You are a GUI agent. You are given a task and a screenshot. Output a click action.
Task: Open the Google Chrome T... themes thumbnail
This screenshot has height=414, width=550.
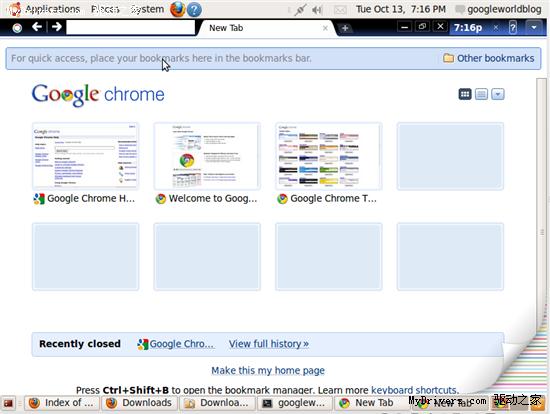tap(329, 156)
